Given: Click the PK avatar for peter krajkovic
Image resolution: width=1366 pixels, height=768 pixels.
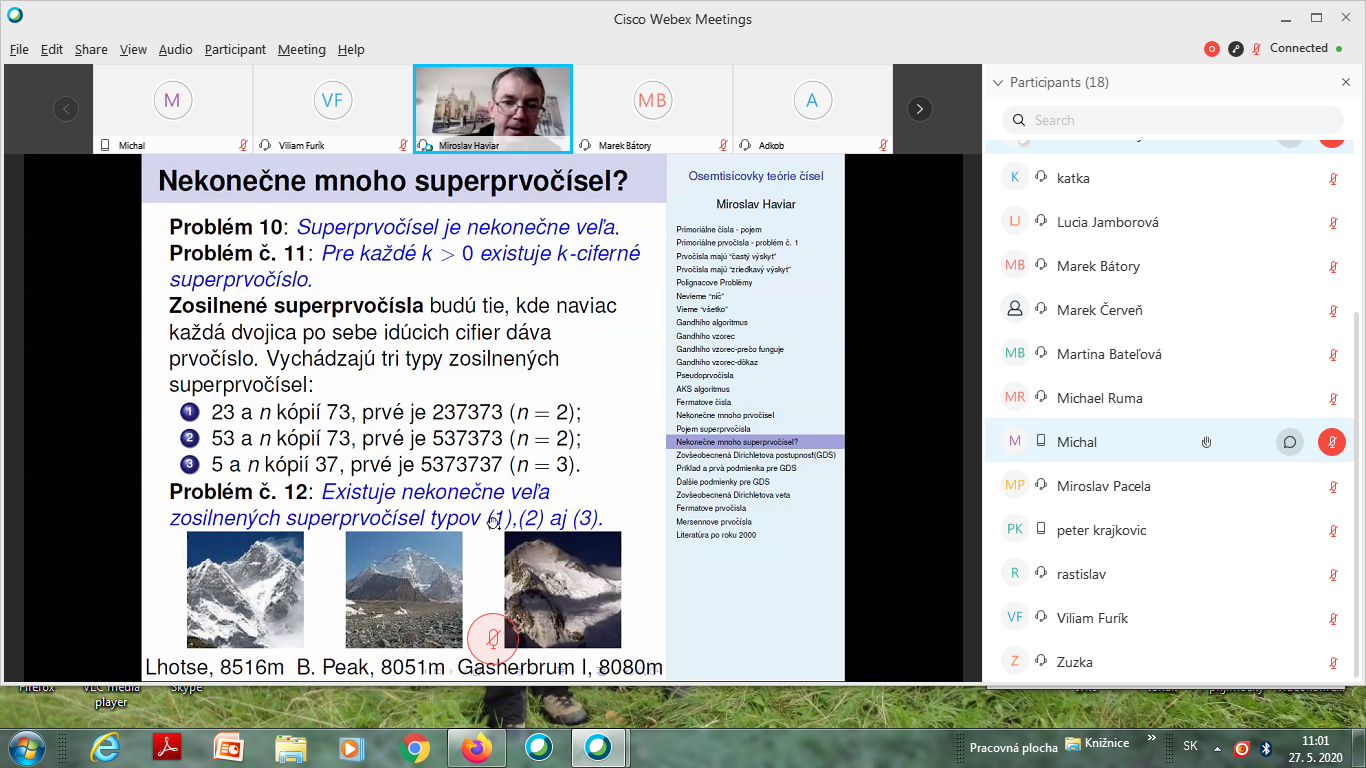Looking at the screenshot, I should click(1015, 530).
